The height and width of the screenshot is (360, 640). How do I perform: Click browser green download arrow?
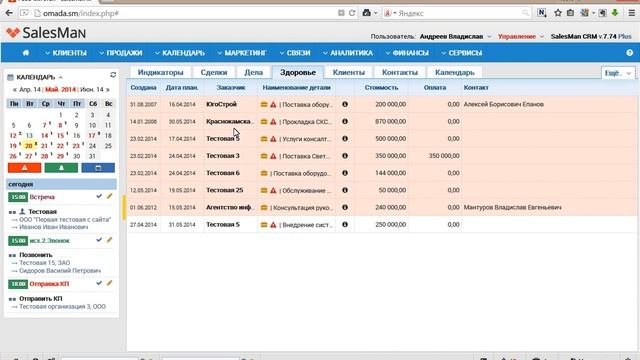pyautogui.click(x=615, y=13)
